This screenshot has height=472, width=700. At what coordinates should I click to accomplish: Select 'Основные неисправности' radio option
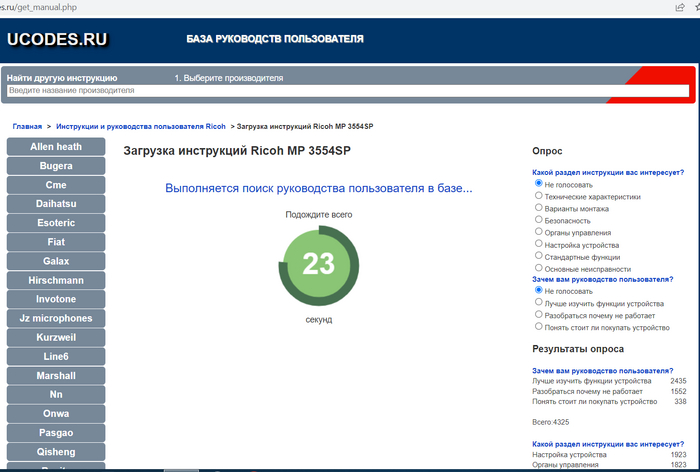(539, 268)
